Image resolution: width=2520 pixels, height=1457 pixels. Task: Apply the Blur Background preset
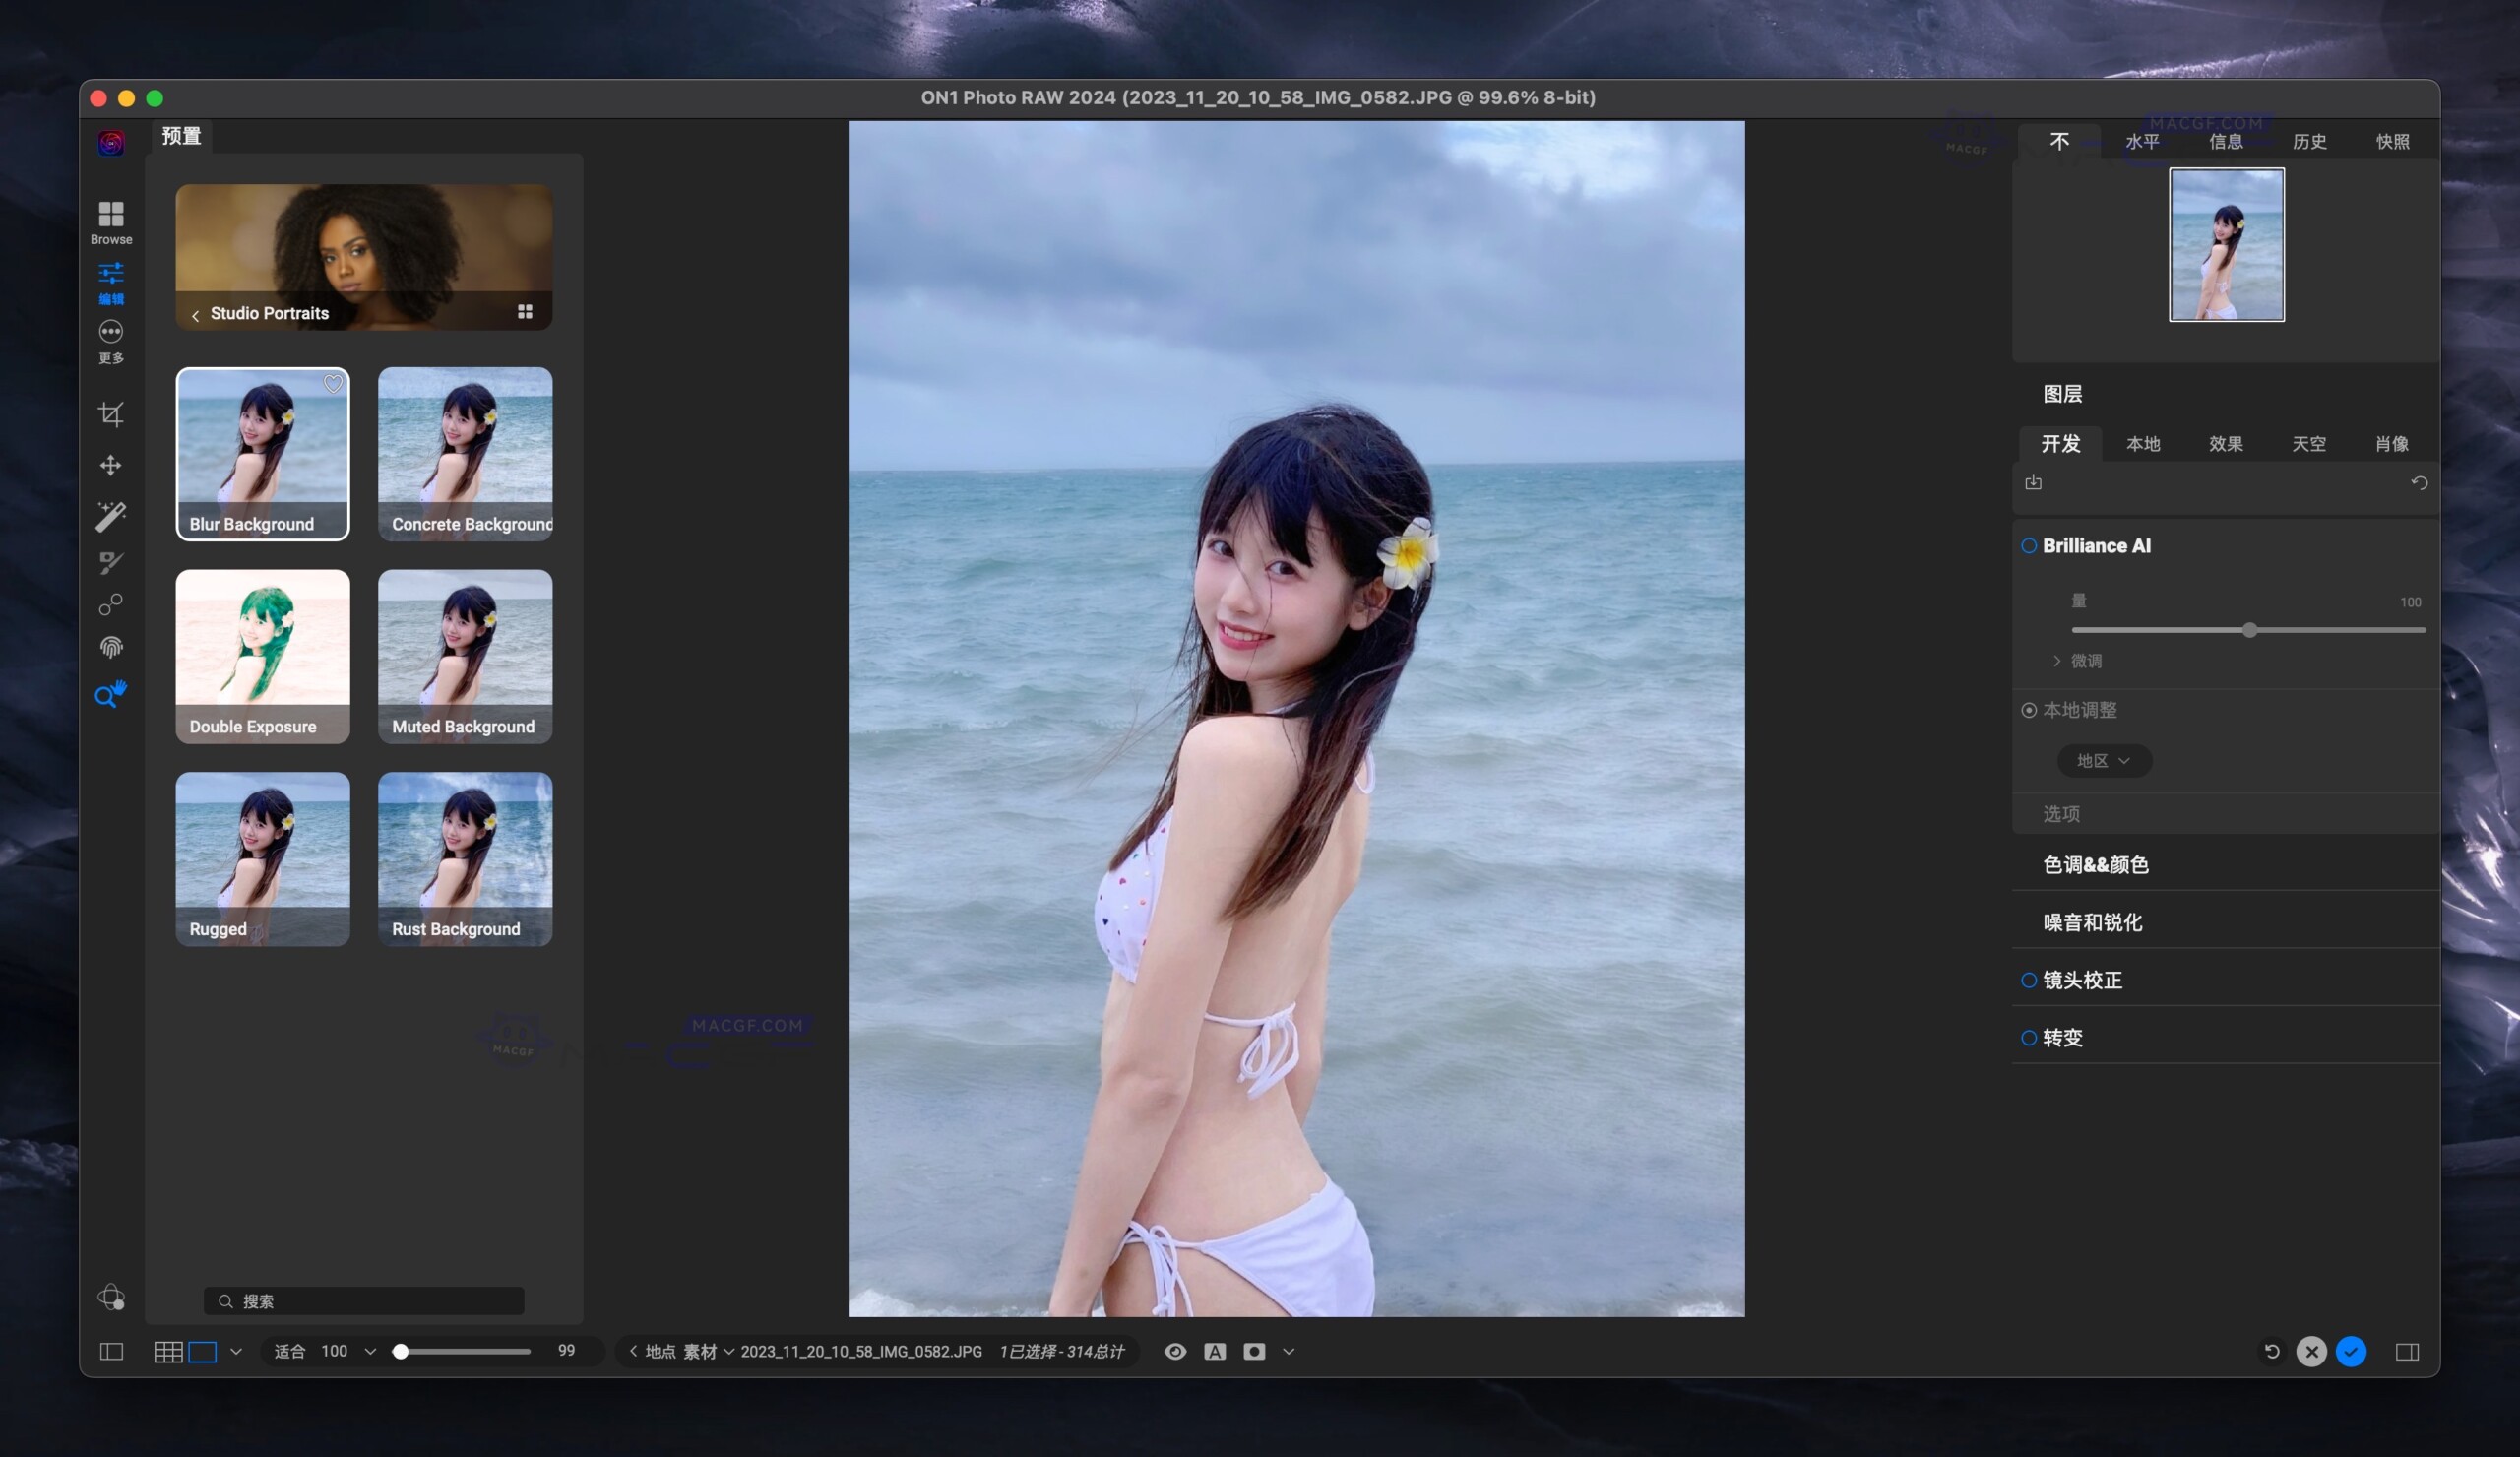(x=262, y=454)
